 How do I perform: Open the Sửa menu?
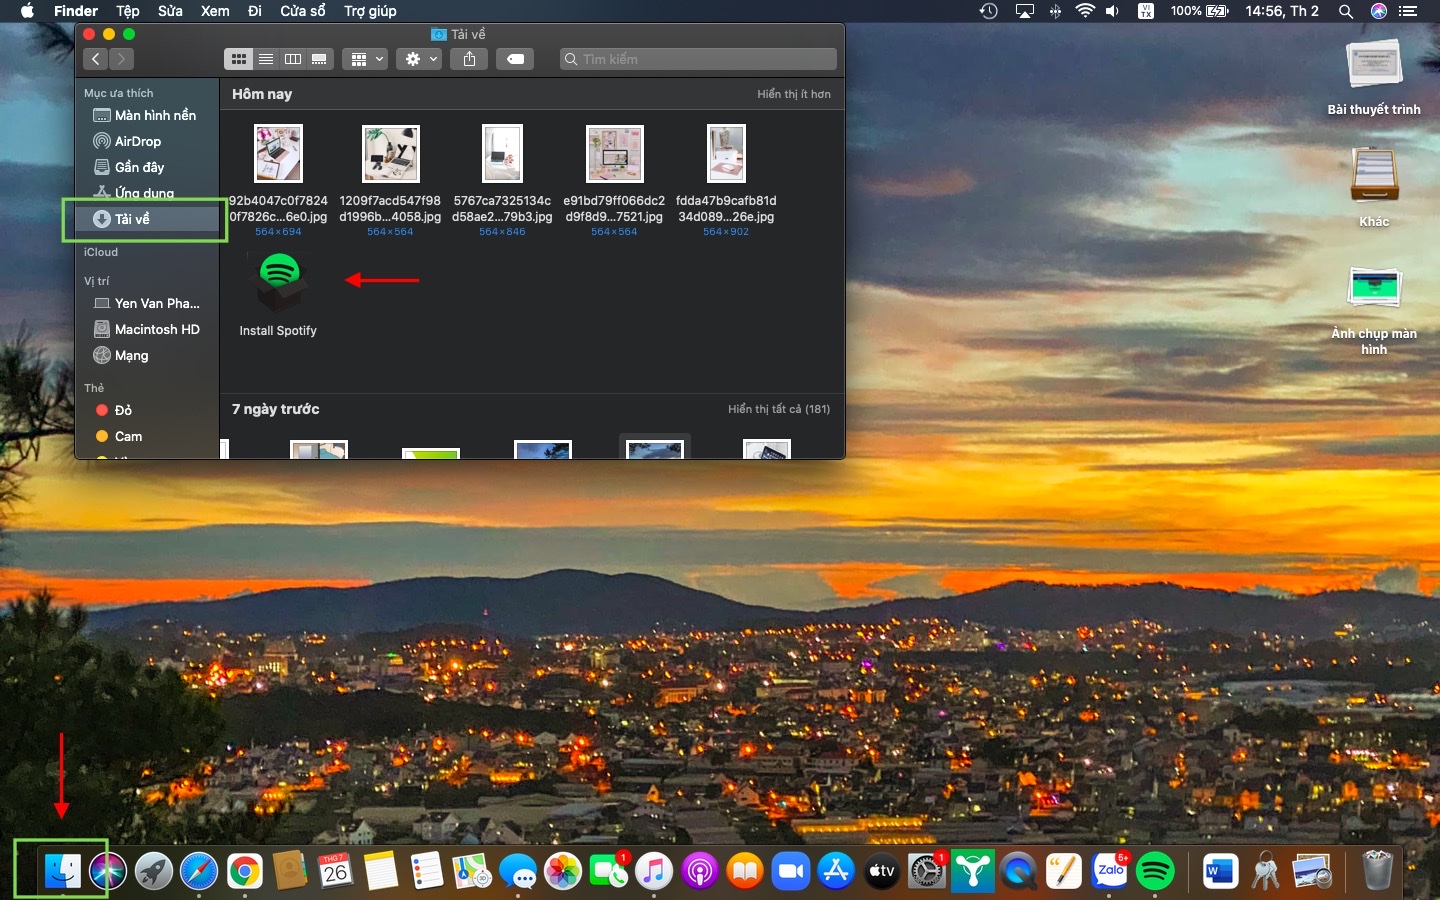pyautogui.click(x=170, y=11)
